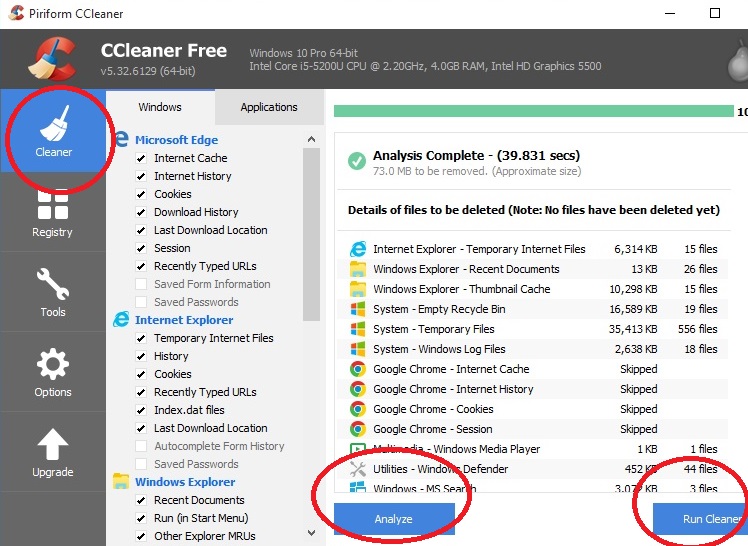
Task: Click the Upgrade arrow icon
Action: [53, 444]
